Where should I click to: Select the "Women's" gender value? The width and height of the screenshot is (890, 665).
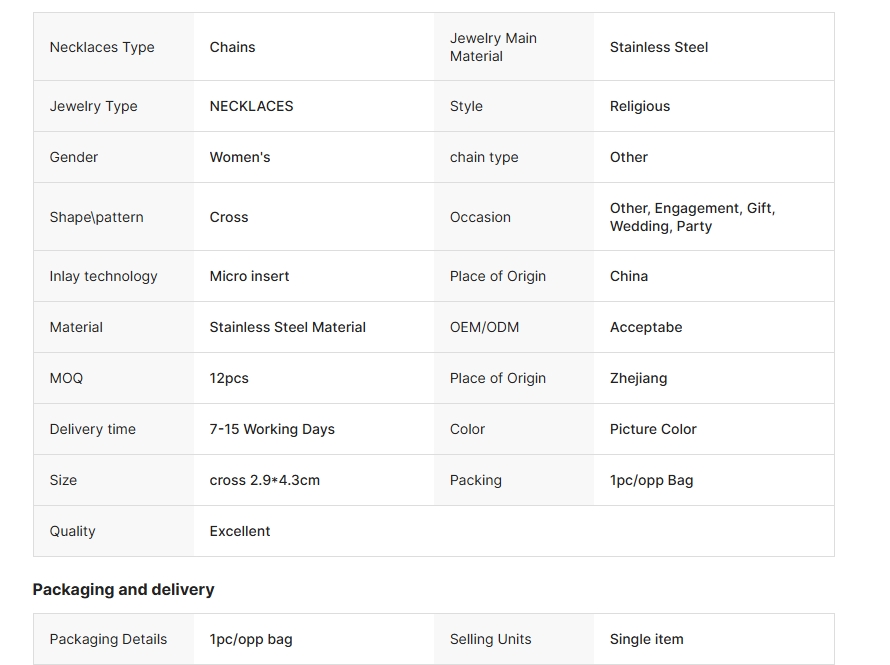tap(239, 157)
